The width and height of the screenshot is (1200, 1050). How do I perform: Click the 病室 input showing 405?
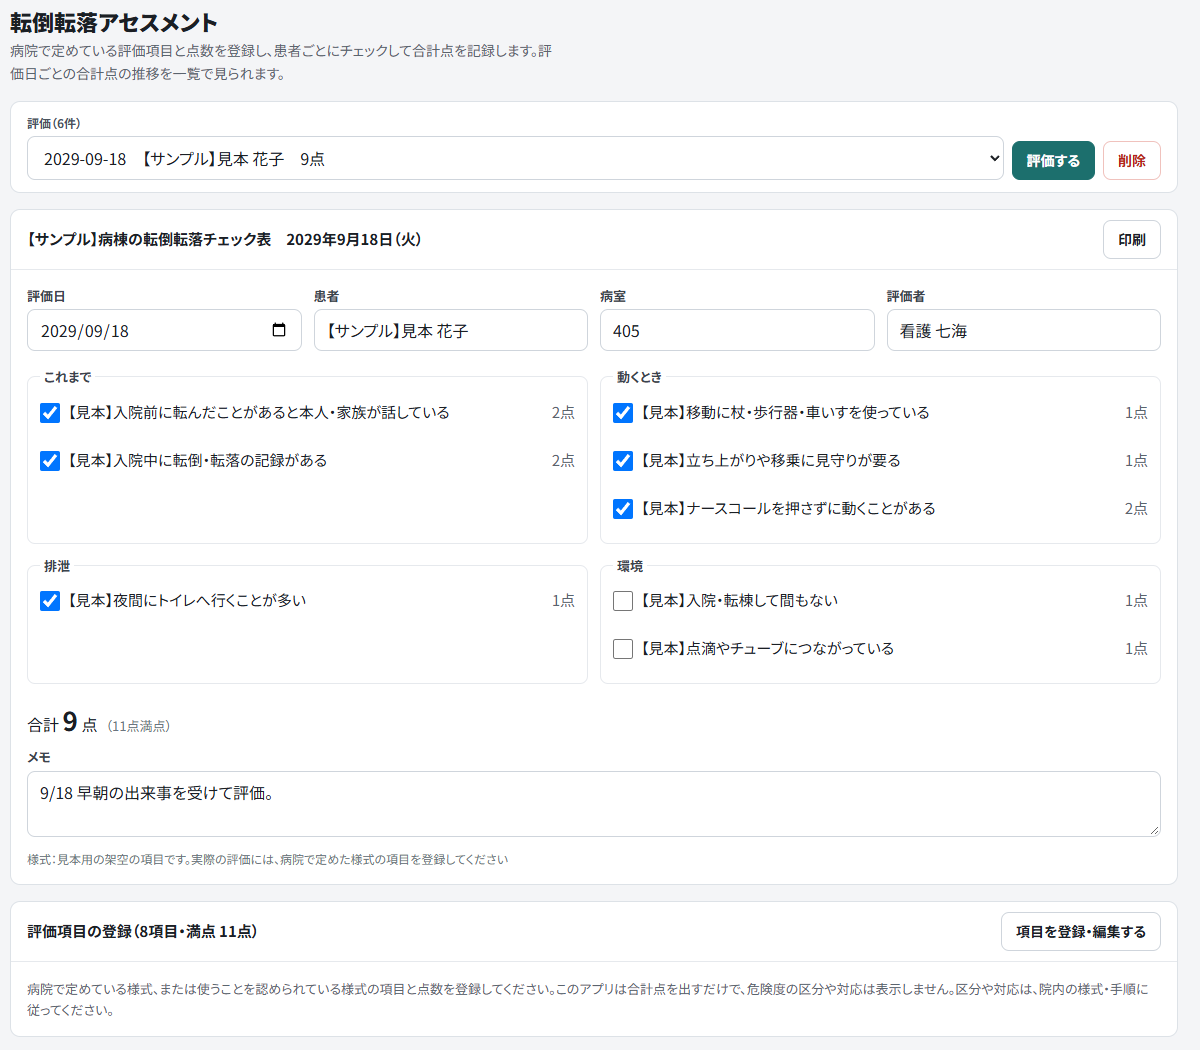[737, 330]
